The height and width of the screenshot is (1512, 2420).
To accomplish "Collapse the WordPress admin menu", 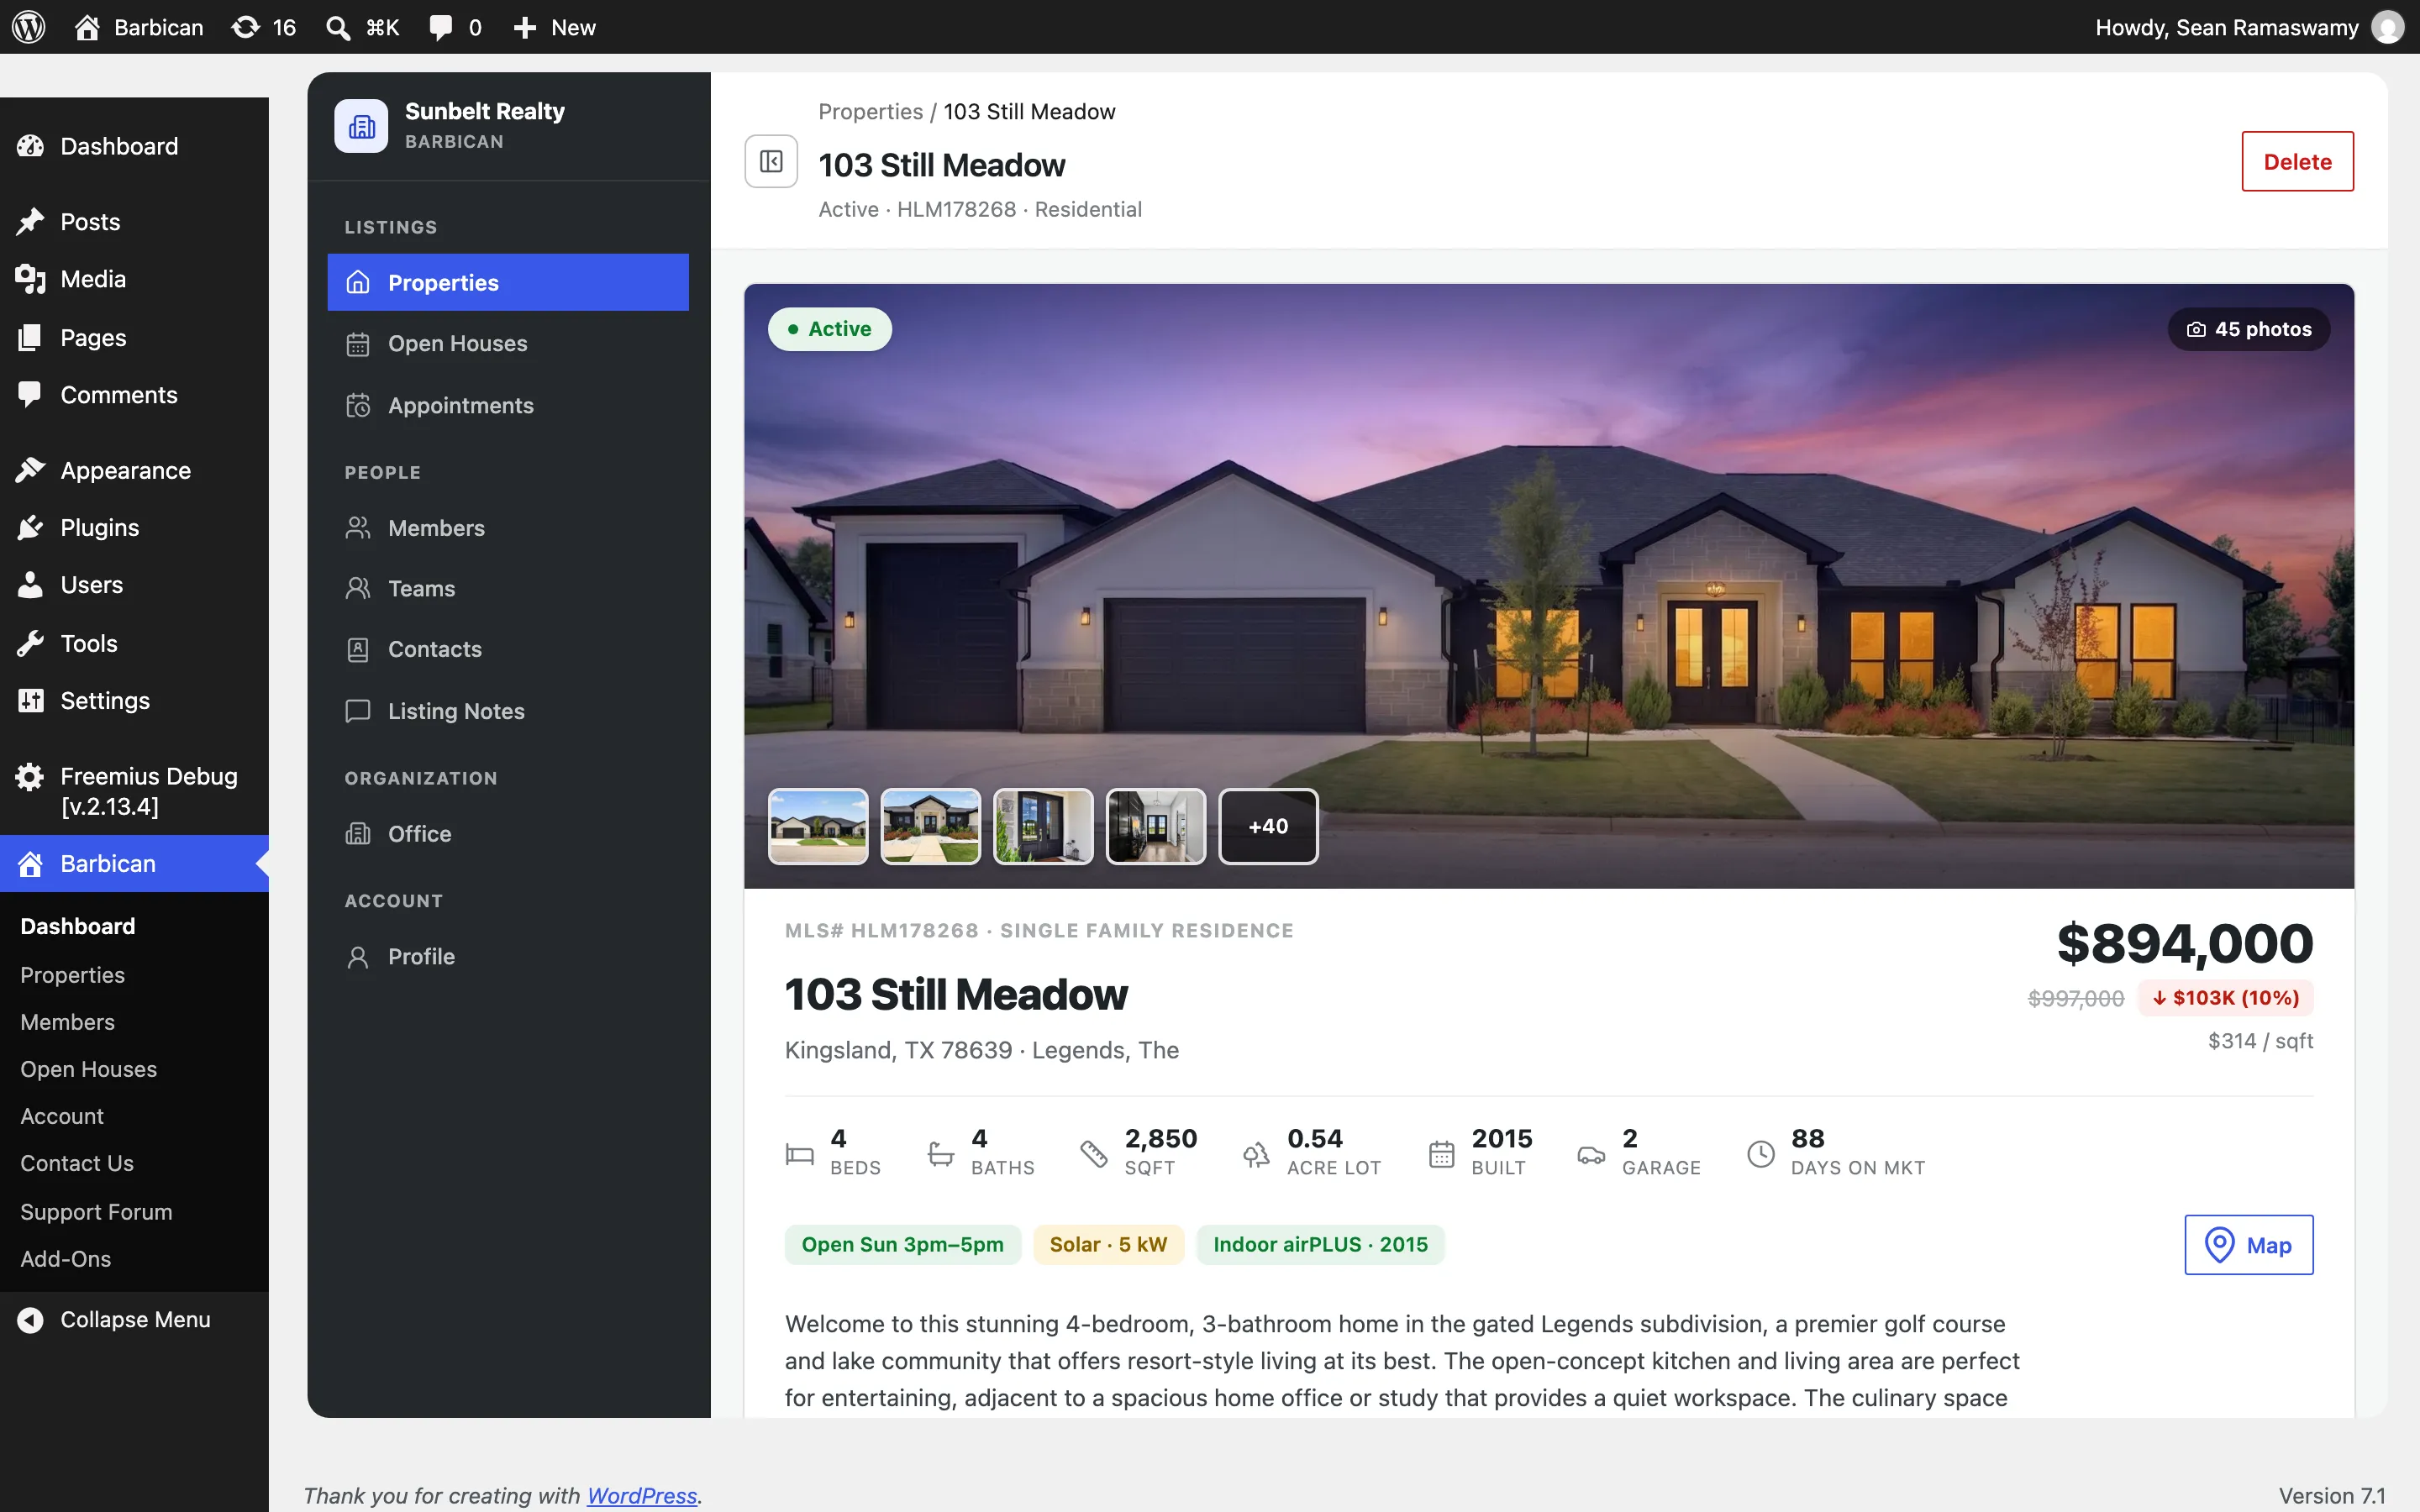I will 134,1320.
